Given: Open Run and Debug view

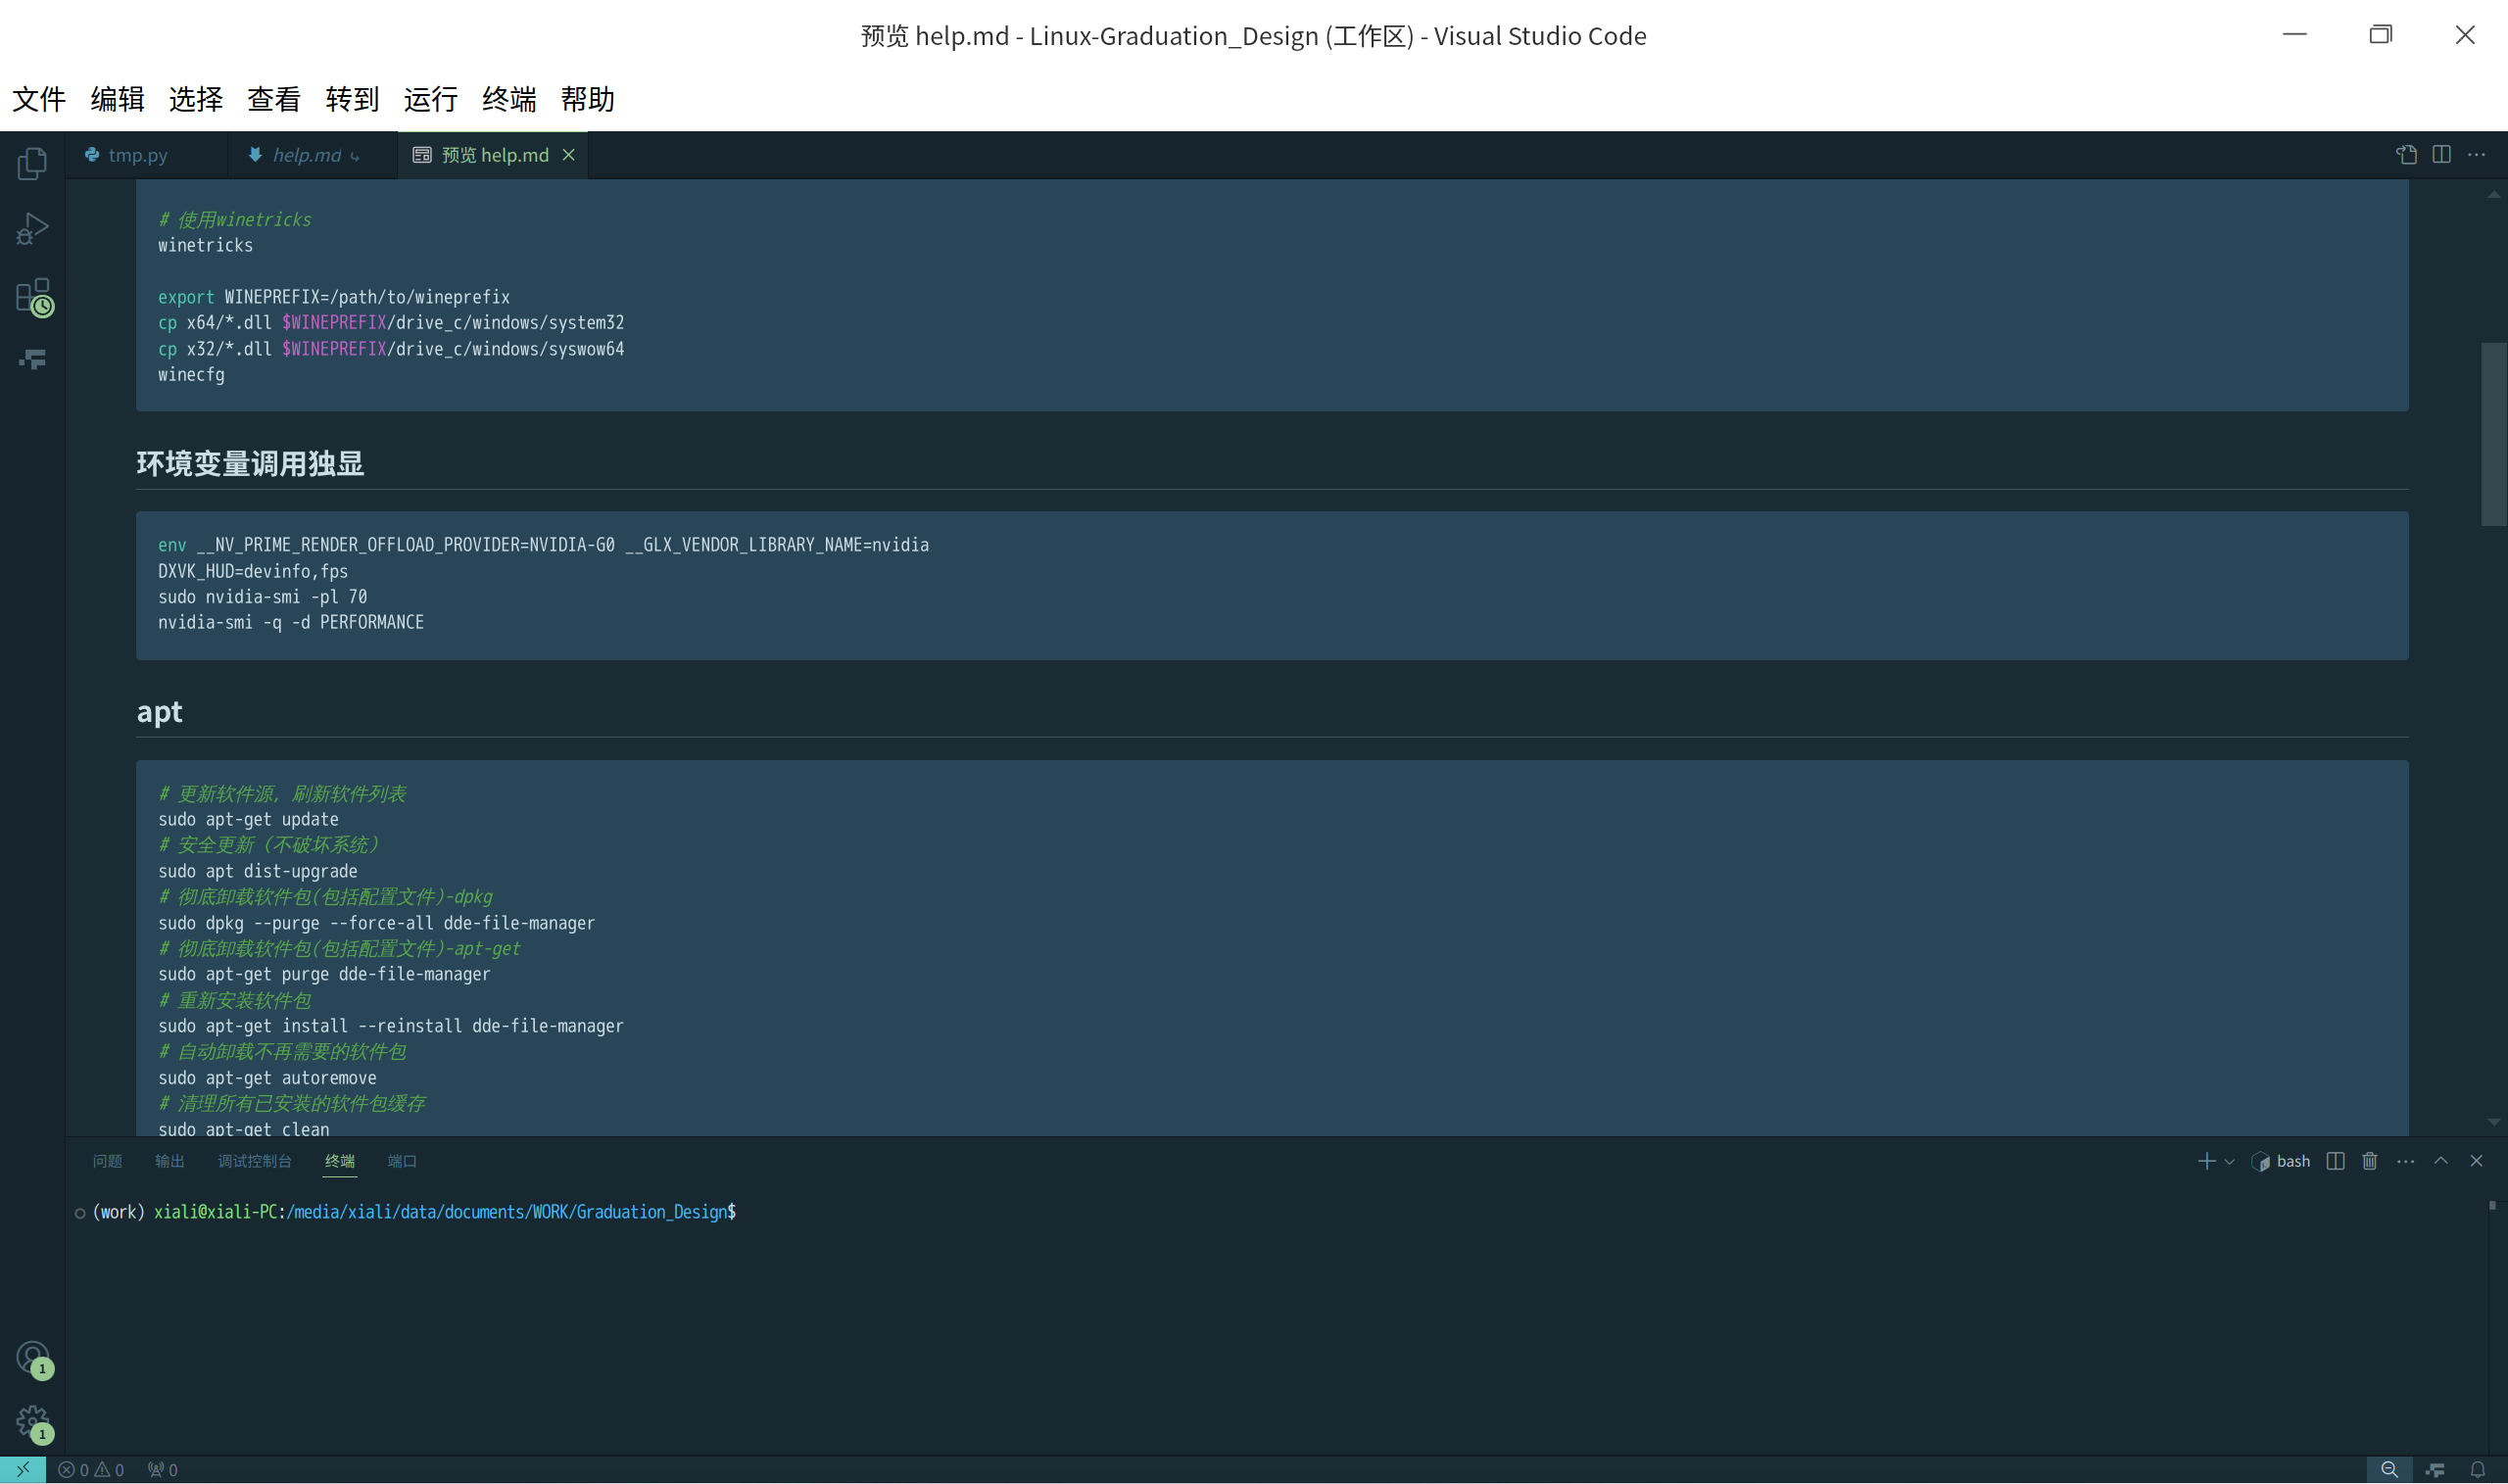Looking at the screenshot, I should tap(32, 229).
